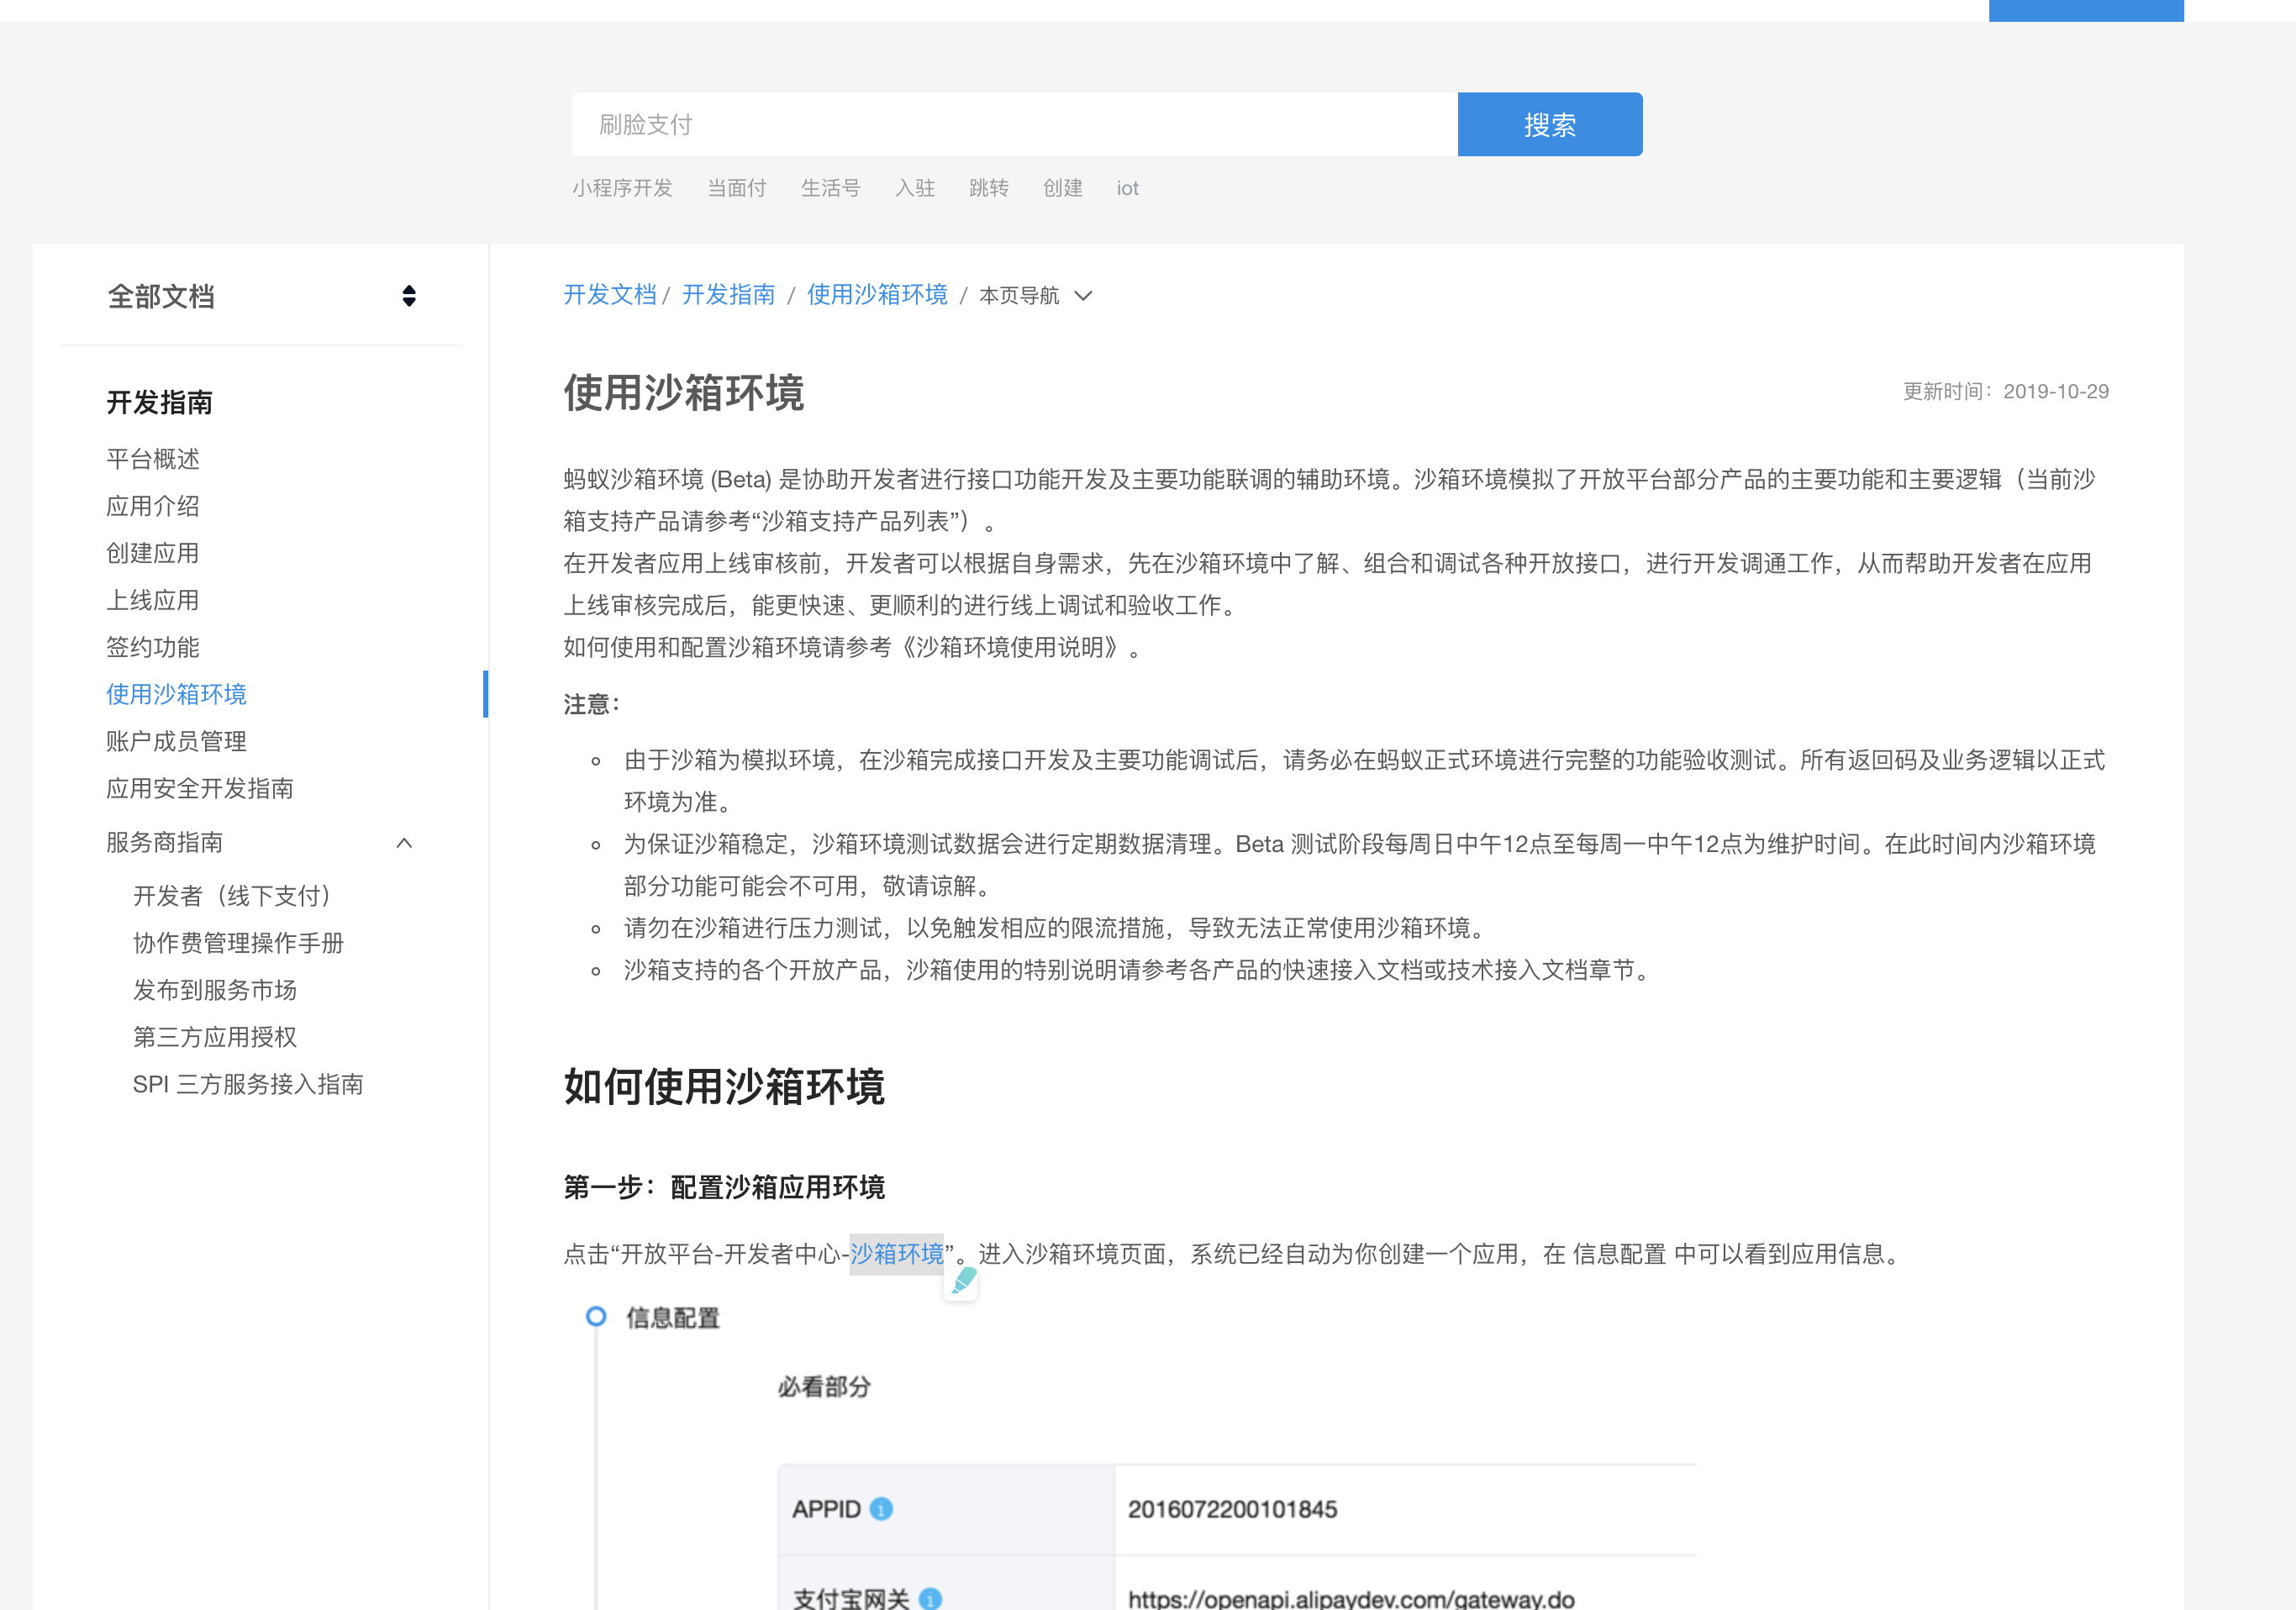Click the 小程序开发 search suggestion

tap(622, 188)
